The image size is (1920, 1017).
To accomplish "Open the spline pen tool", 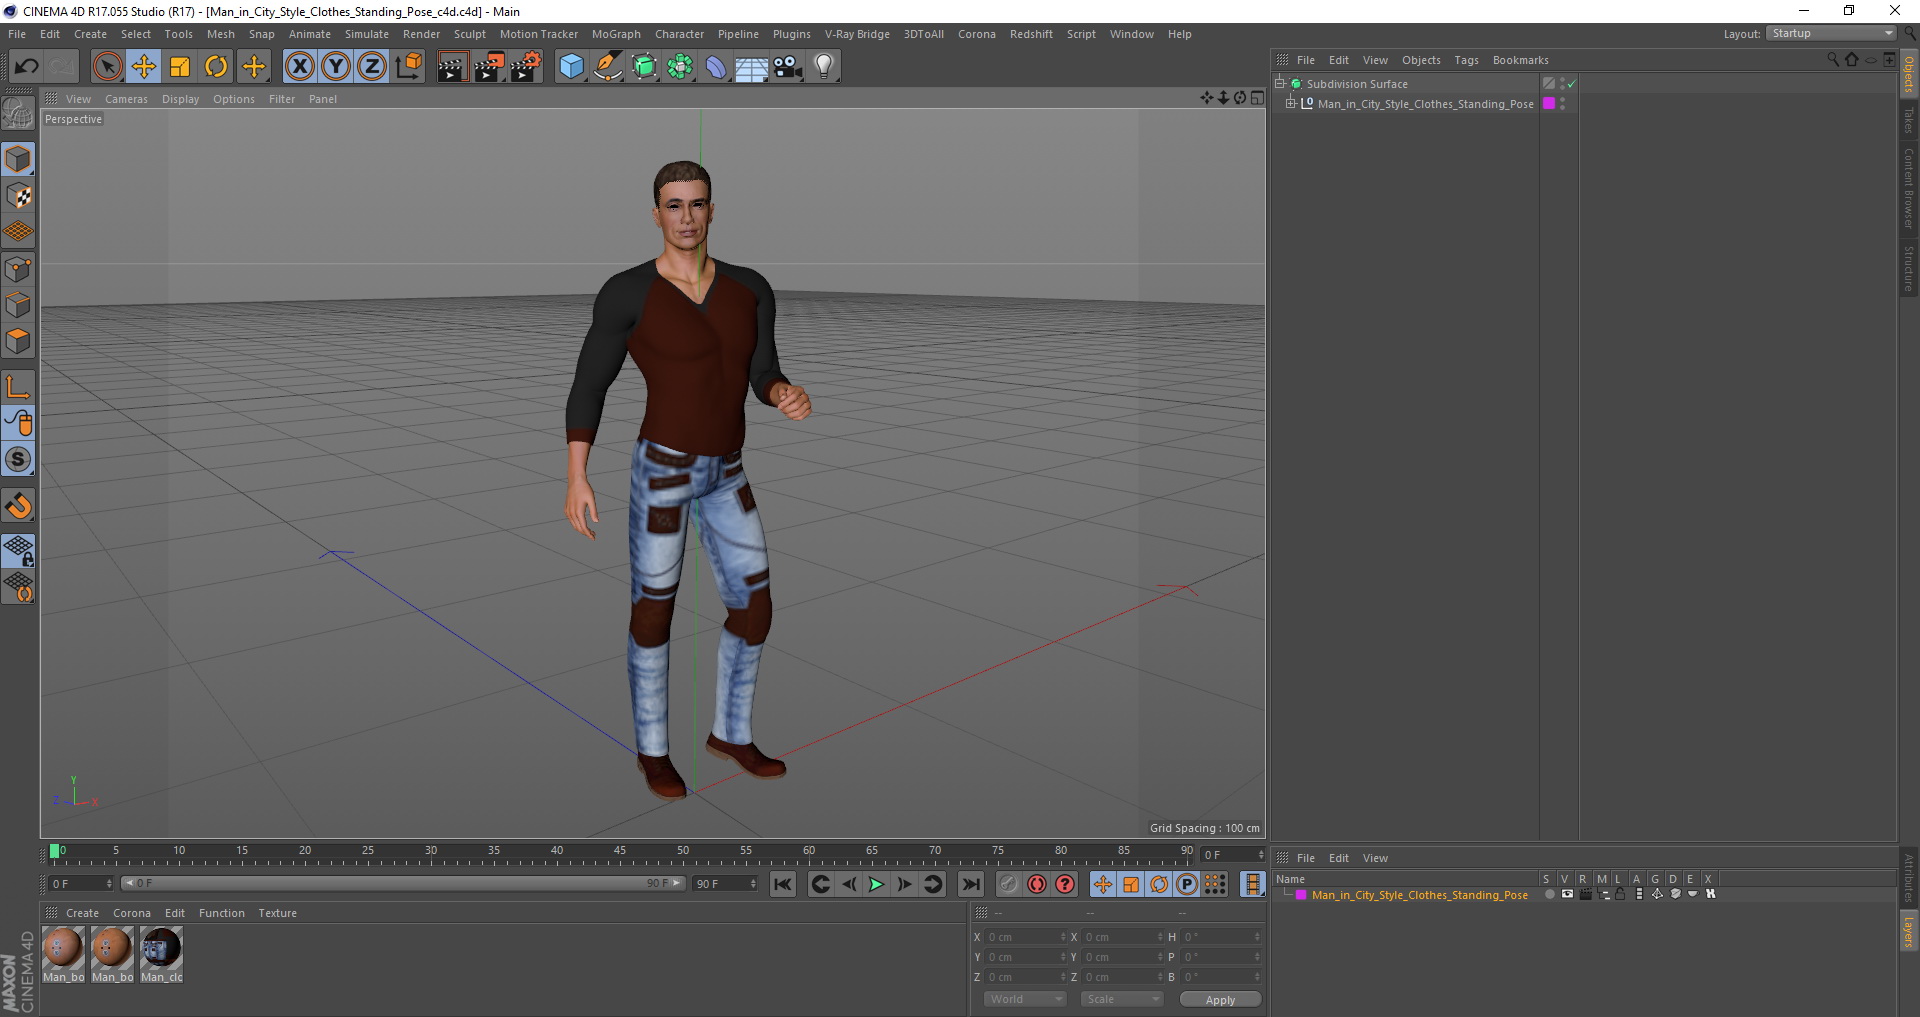I will tap(608, 67).
